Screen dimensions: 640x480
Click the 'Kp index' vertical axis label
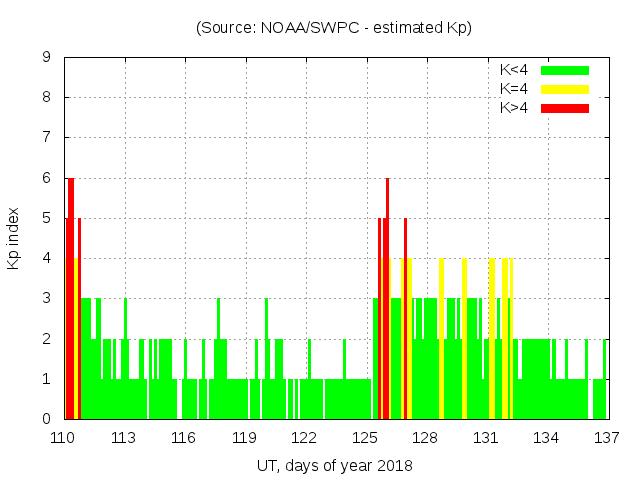pyautogui.click(x=14, y=238)
